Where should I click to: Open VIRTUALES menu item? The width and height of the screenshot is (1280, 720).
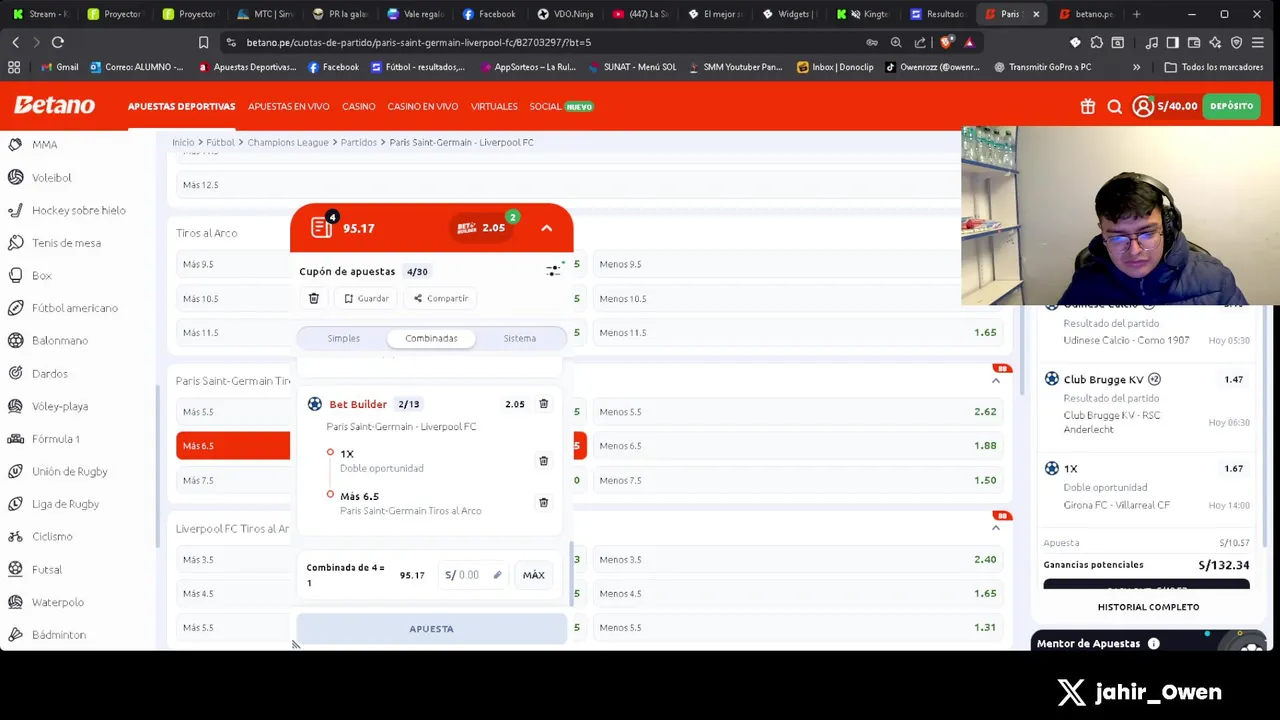pyautogui.click(x=494, y=106)
